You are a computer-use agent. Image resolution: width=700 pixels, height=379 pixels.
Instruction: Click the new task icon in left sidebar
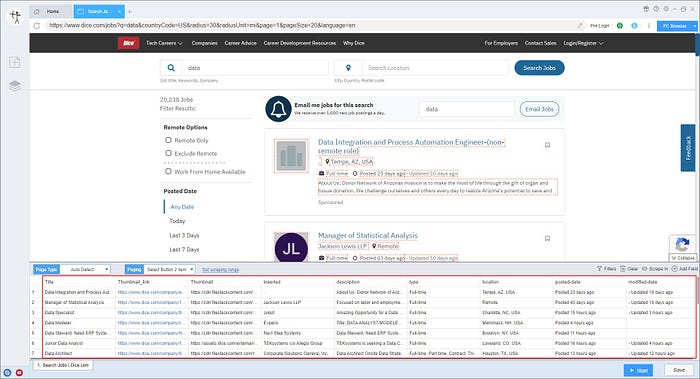(x=15, y=62)
